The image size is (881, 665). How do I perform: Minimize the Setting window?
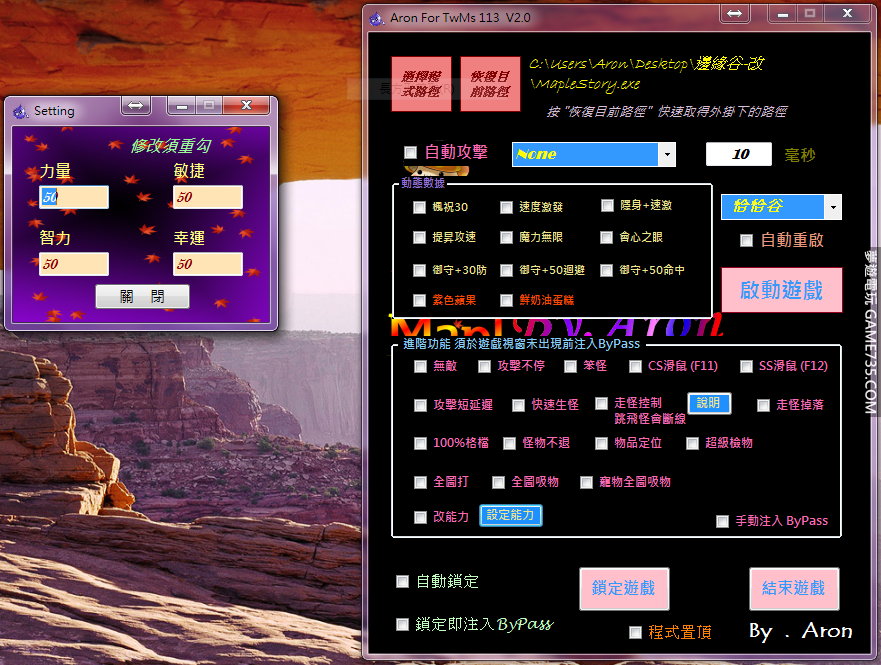[x=181, y=106]
